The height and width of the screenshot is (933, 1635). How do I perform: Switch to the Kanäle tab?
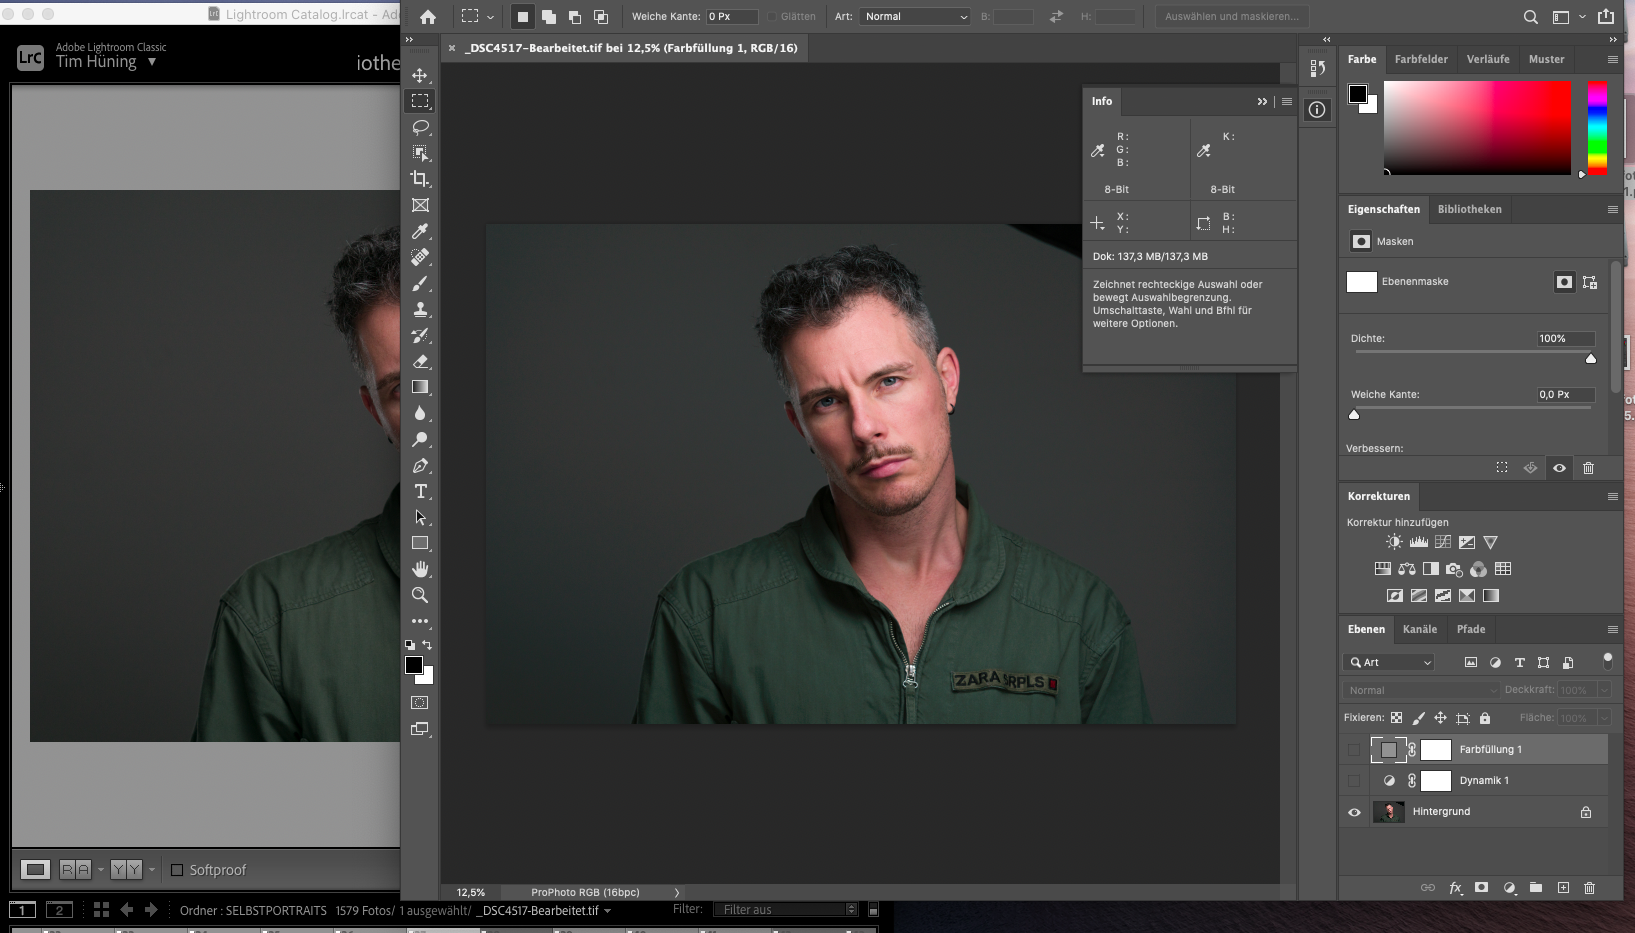coord(1420,629)
